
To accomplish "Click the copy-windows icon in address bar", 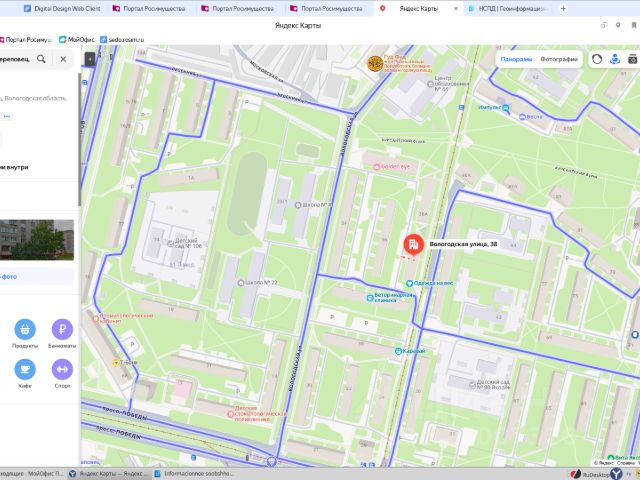I will tap(603, 25).
